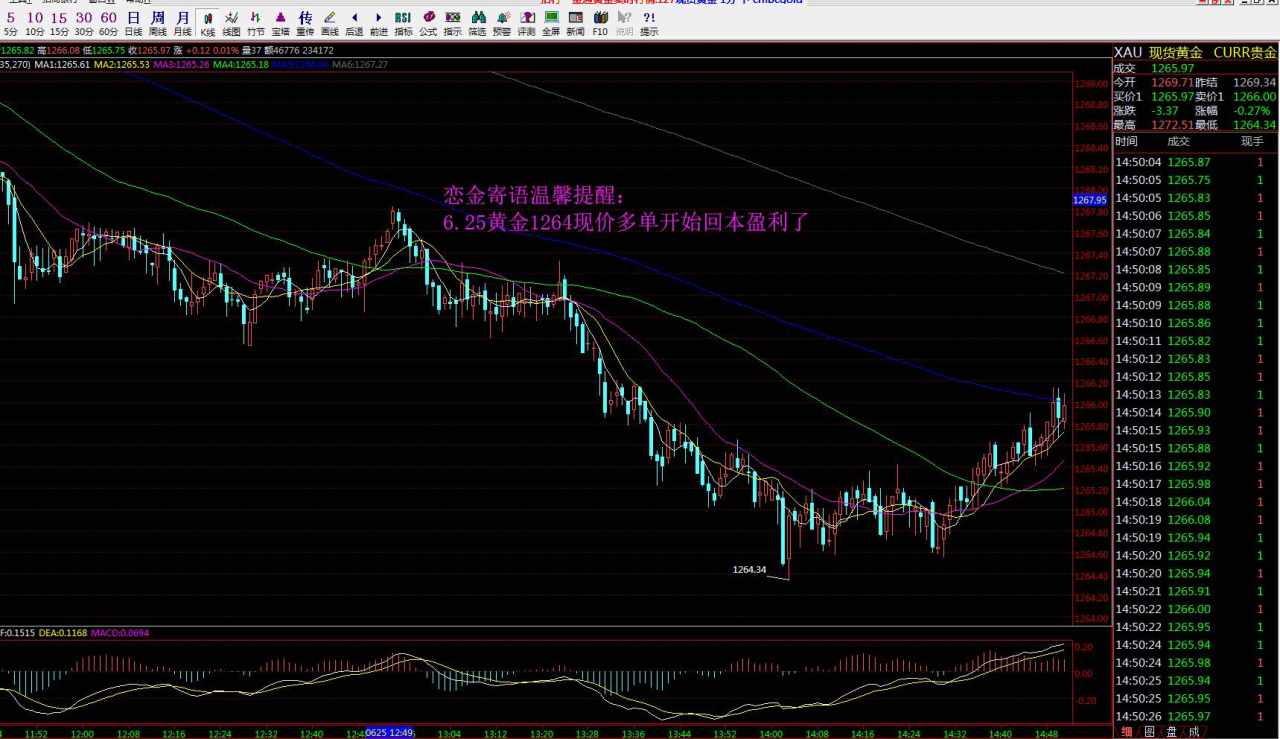The image size is (1280, 739).
Task: Click the 现手 column header
Action: point(1253,142)
